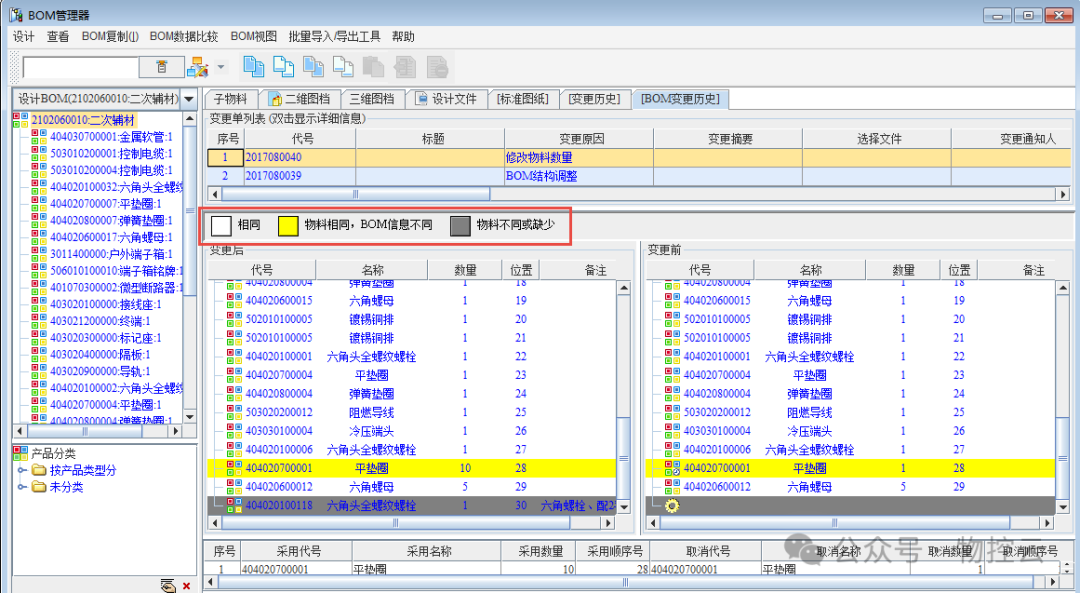Click the search button beside the toolbar input
The height and width of the screenshot is (593, 1080).
point(162,67)
